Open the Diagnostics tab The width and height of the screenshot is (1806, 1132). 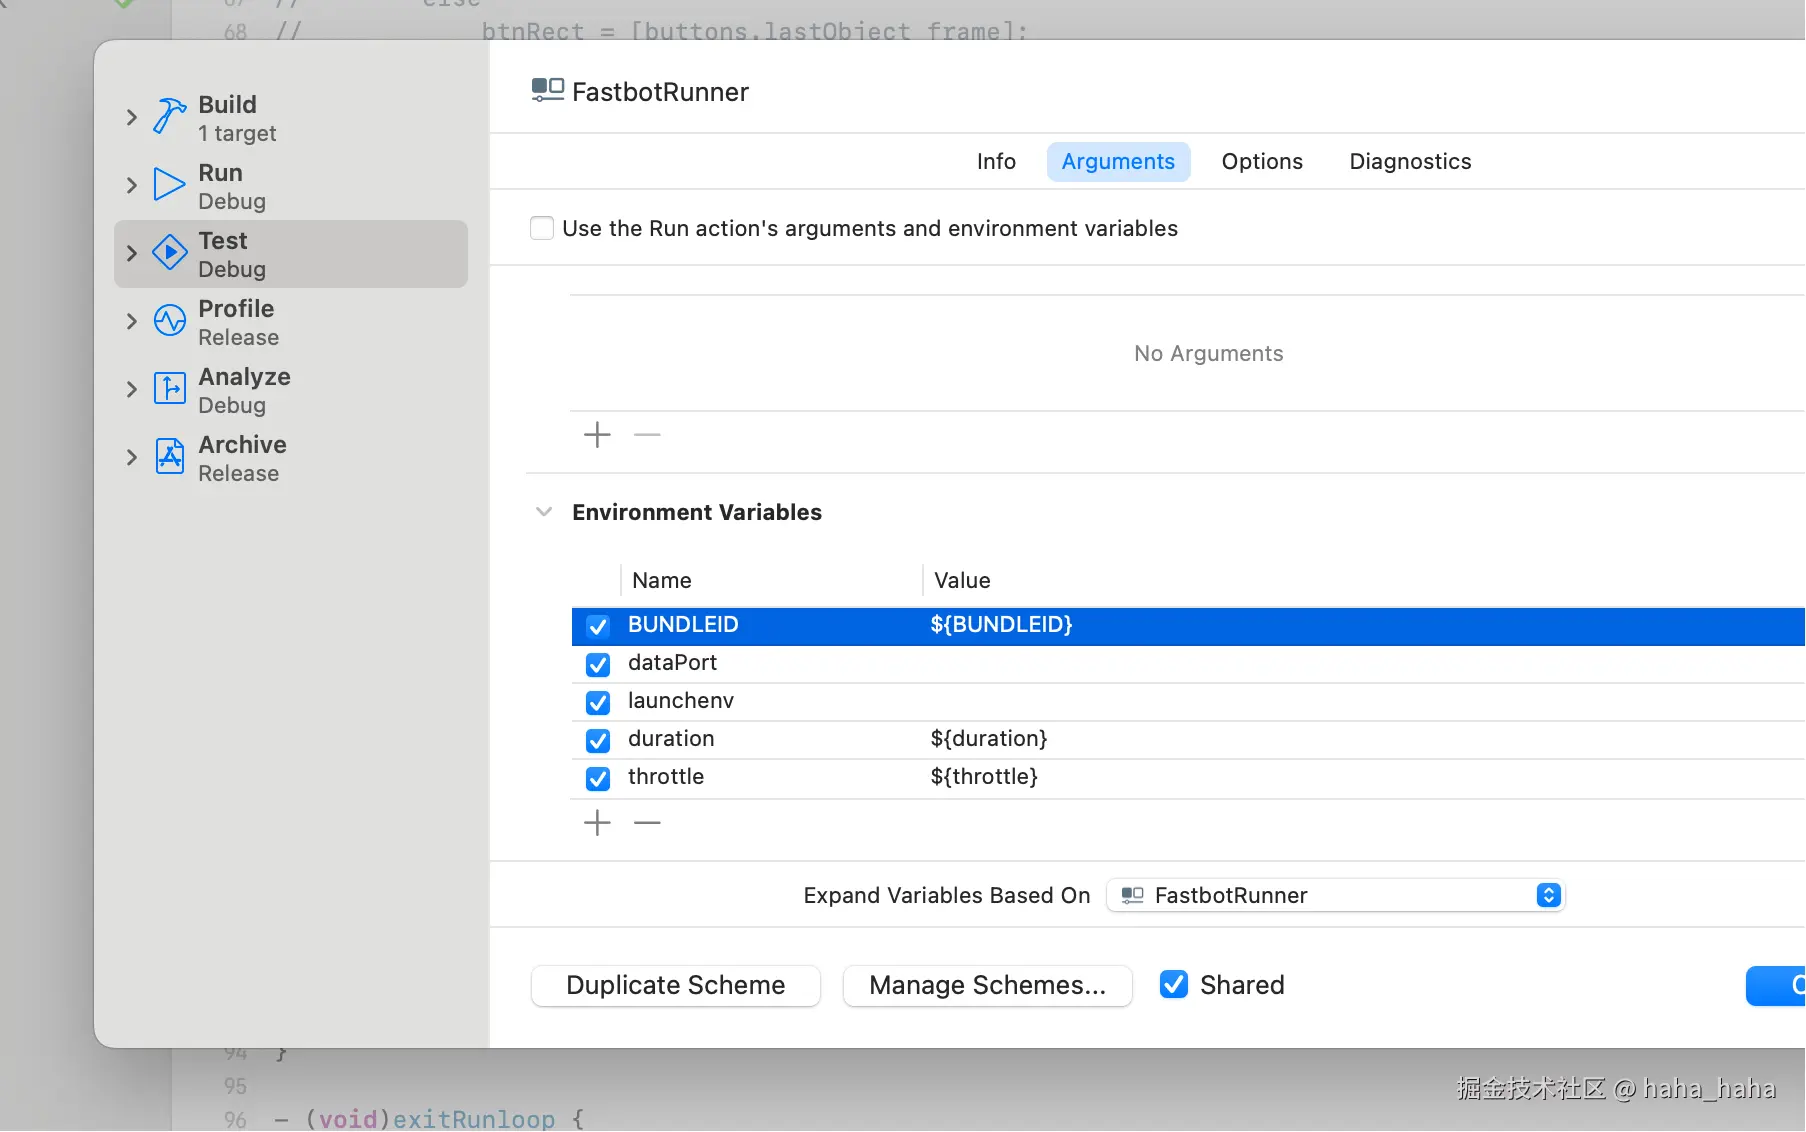[x=1409, y=162]
